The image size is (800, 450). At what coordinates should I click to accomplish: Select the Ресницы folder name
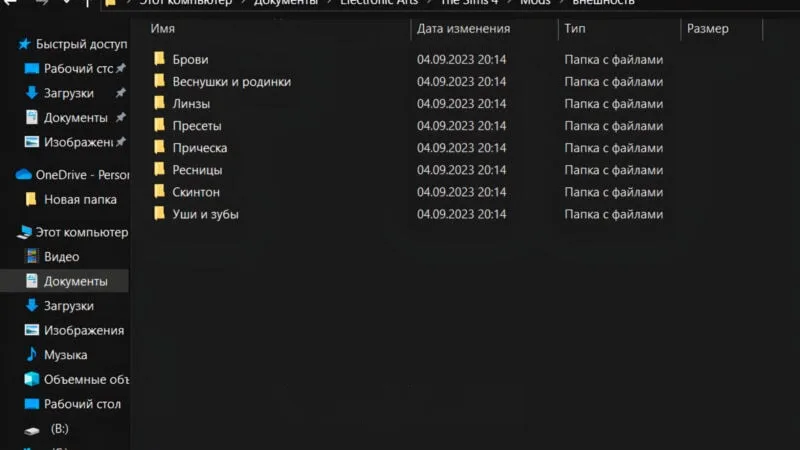197,170
